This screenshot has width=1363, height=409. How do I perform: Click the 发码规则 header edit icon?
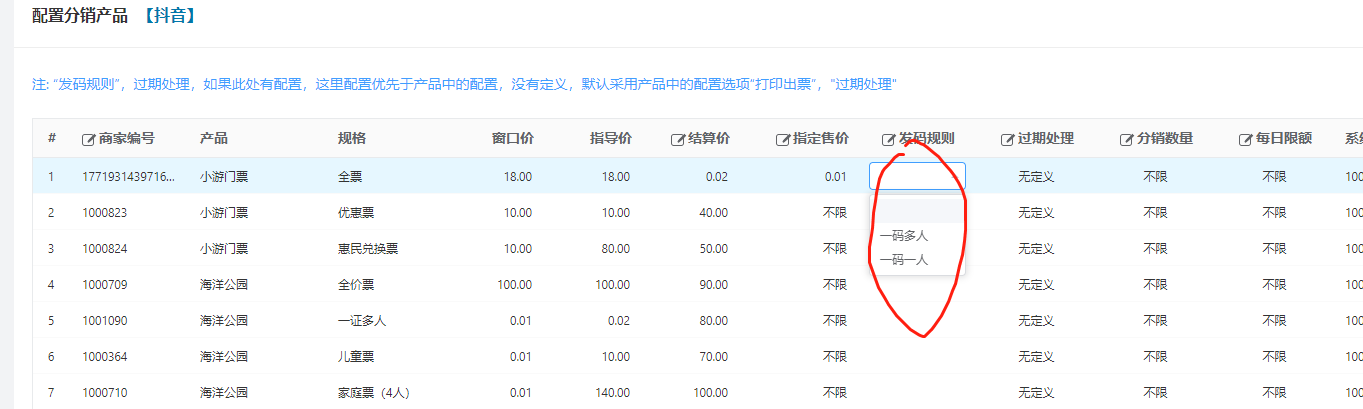click(888, 139)
